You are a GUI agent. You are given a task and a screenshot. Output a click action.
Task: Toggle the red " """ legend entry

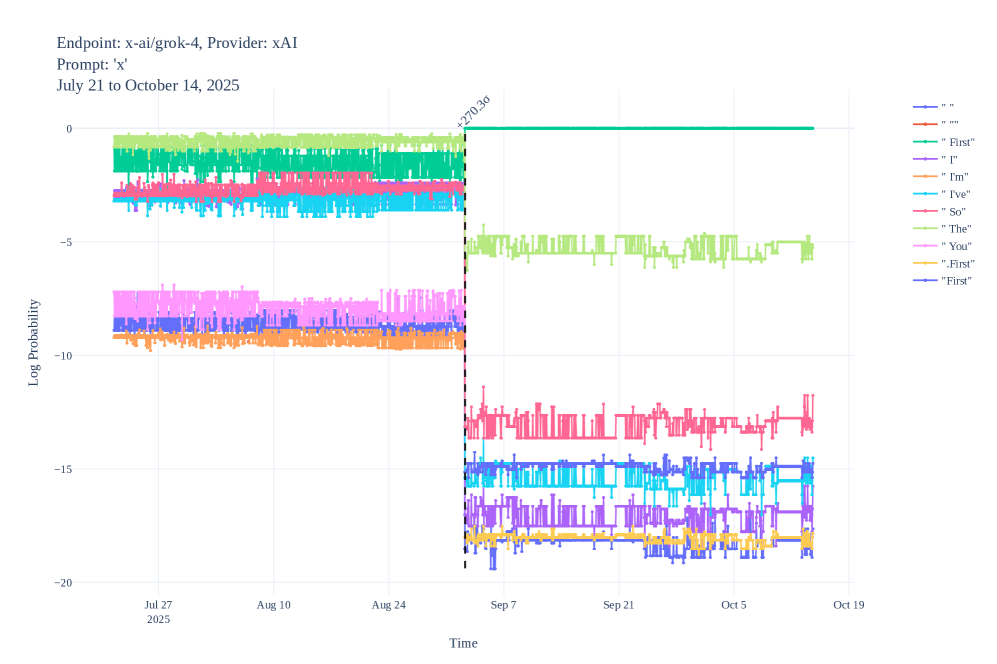tap(943, 124)
